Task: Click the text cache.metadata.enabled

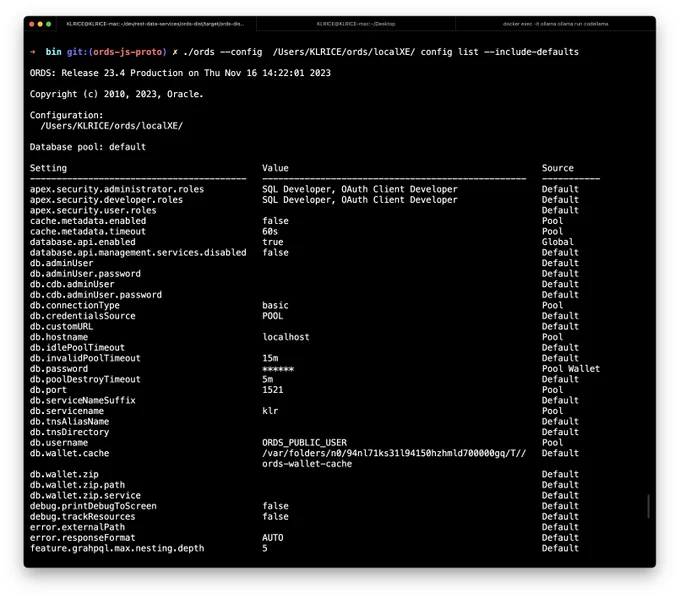Action: [88, 221]
